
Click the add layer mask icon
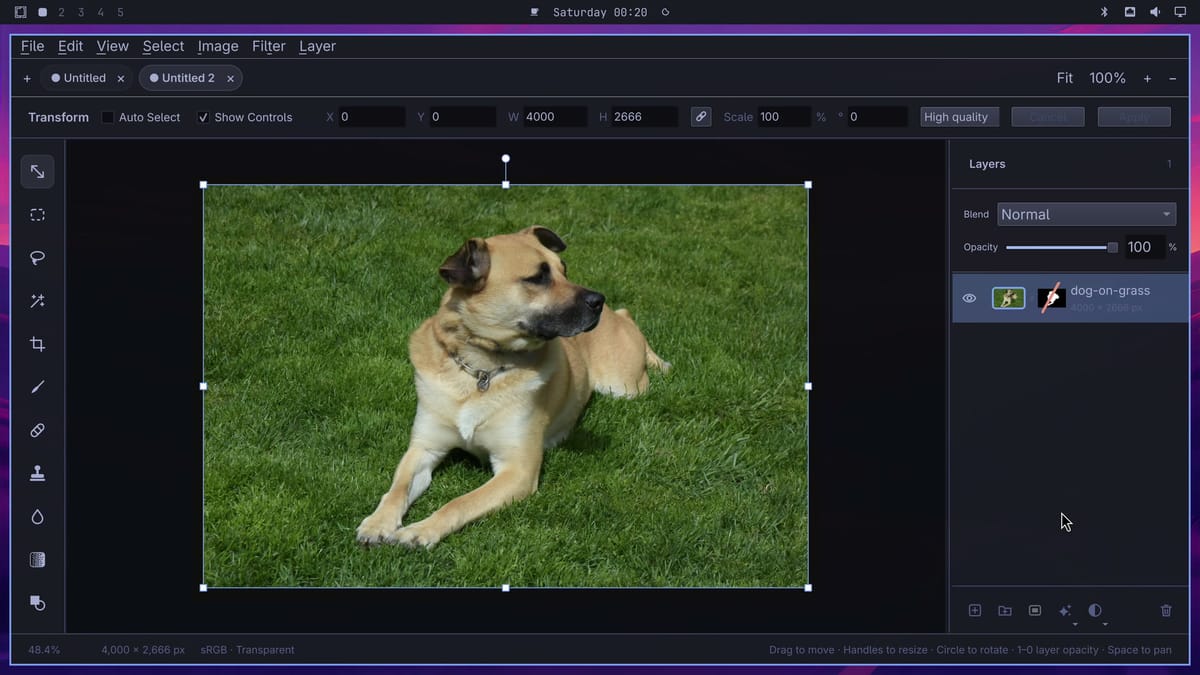[x=1035, y=610]
